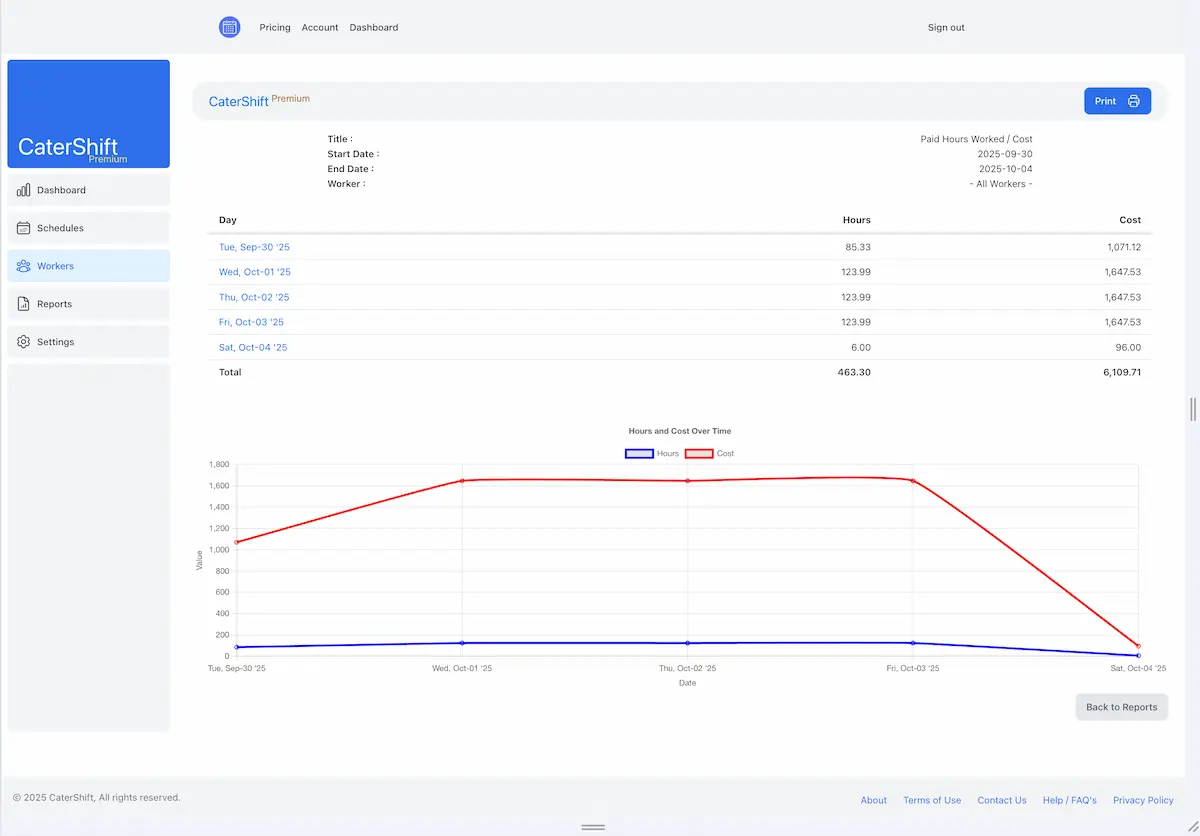Open Schedules using the calendar icon
The image size is (1200, 836).
point(22,228)
